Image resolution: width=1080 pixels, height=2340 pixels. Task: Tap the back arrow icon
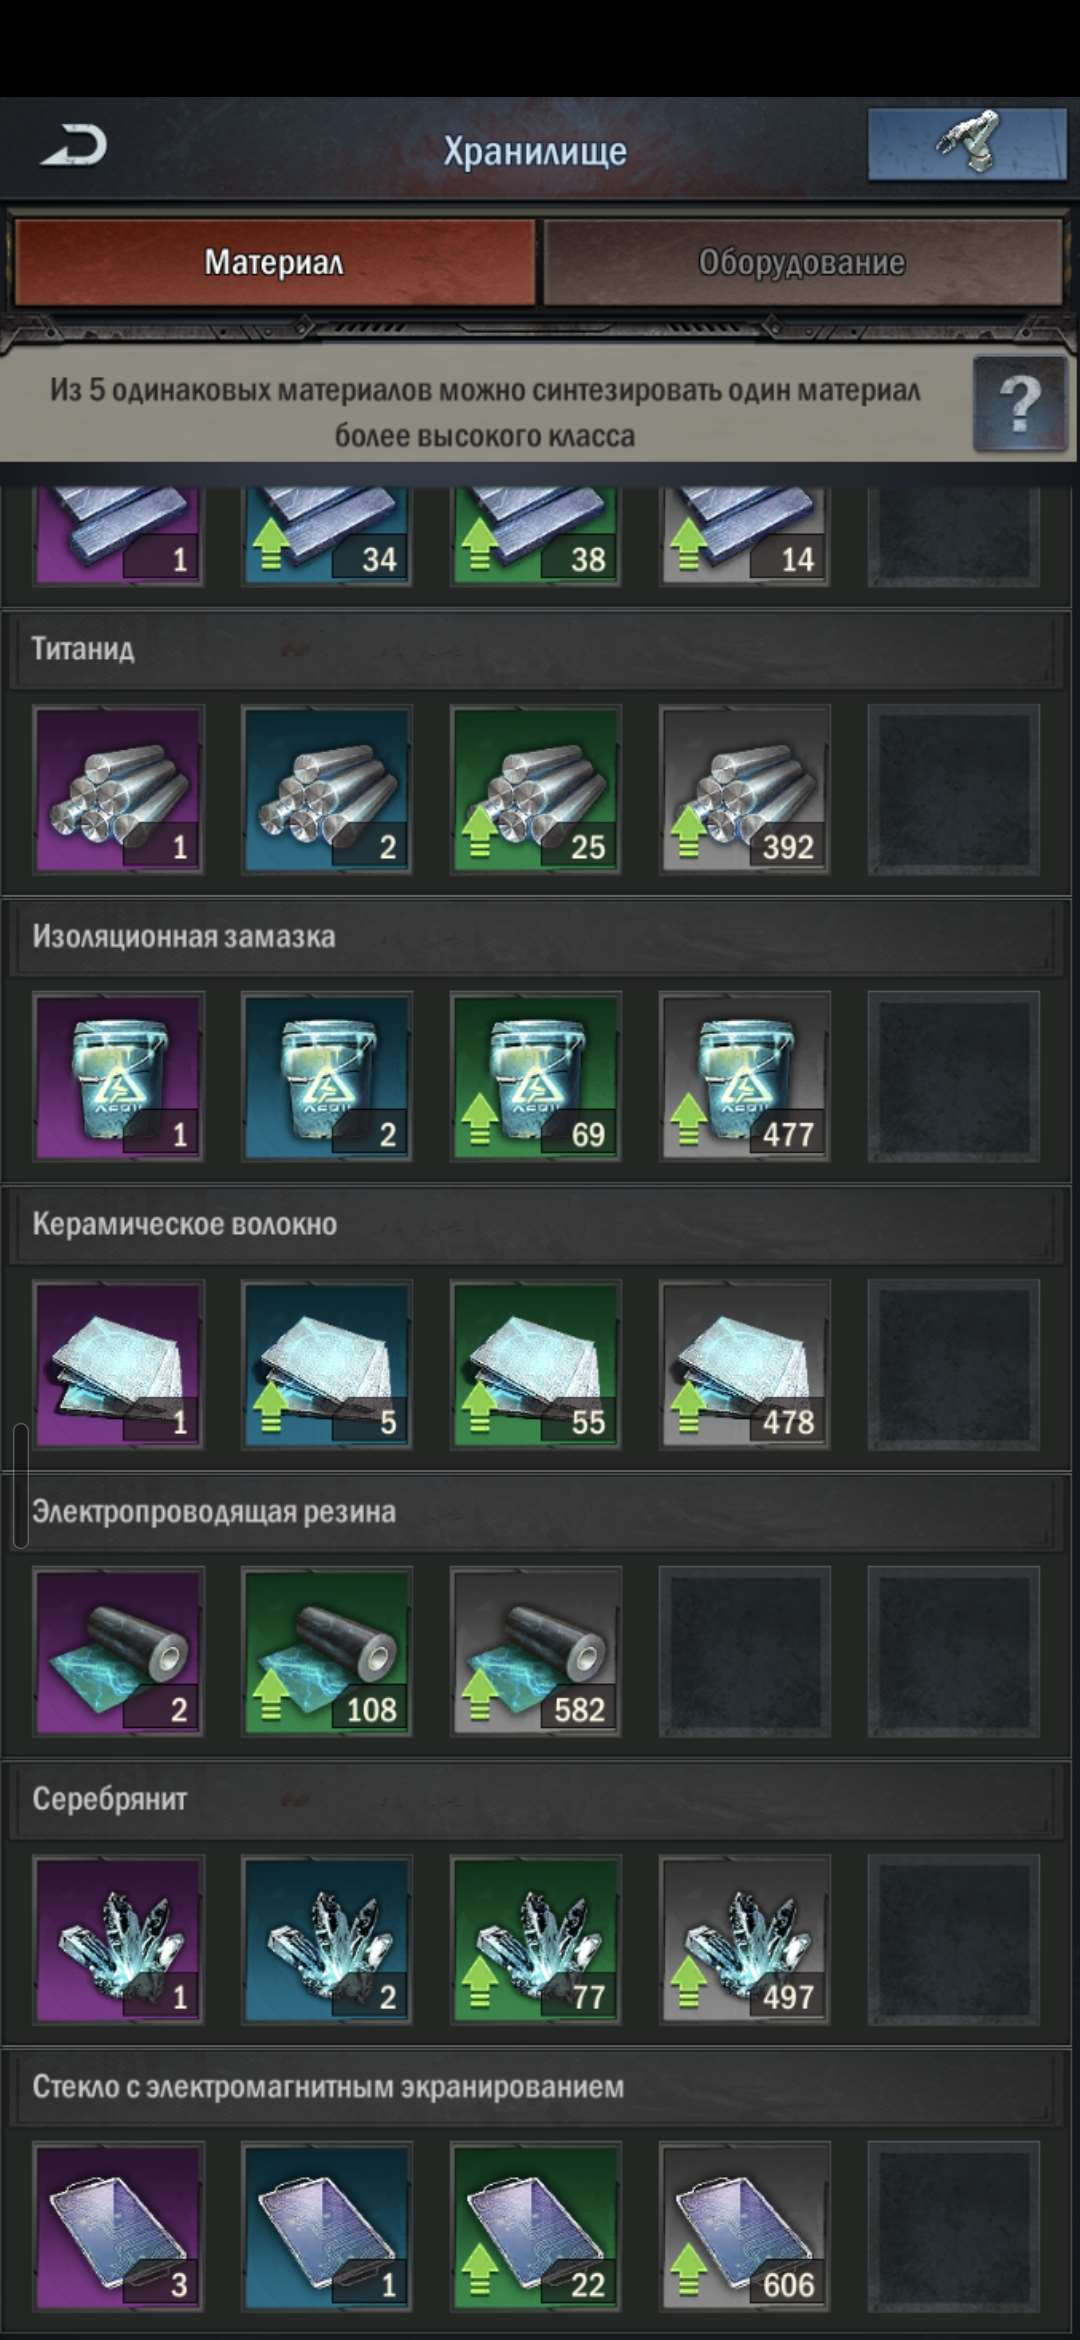pyautogui.click(x=73, y=146)
